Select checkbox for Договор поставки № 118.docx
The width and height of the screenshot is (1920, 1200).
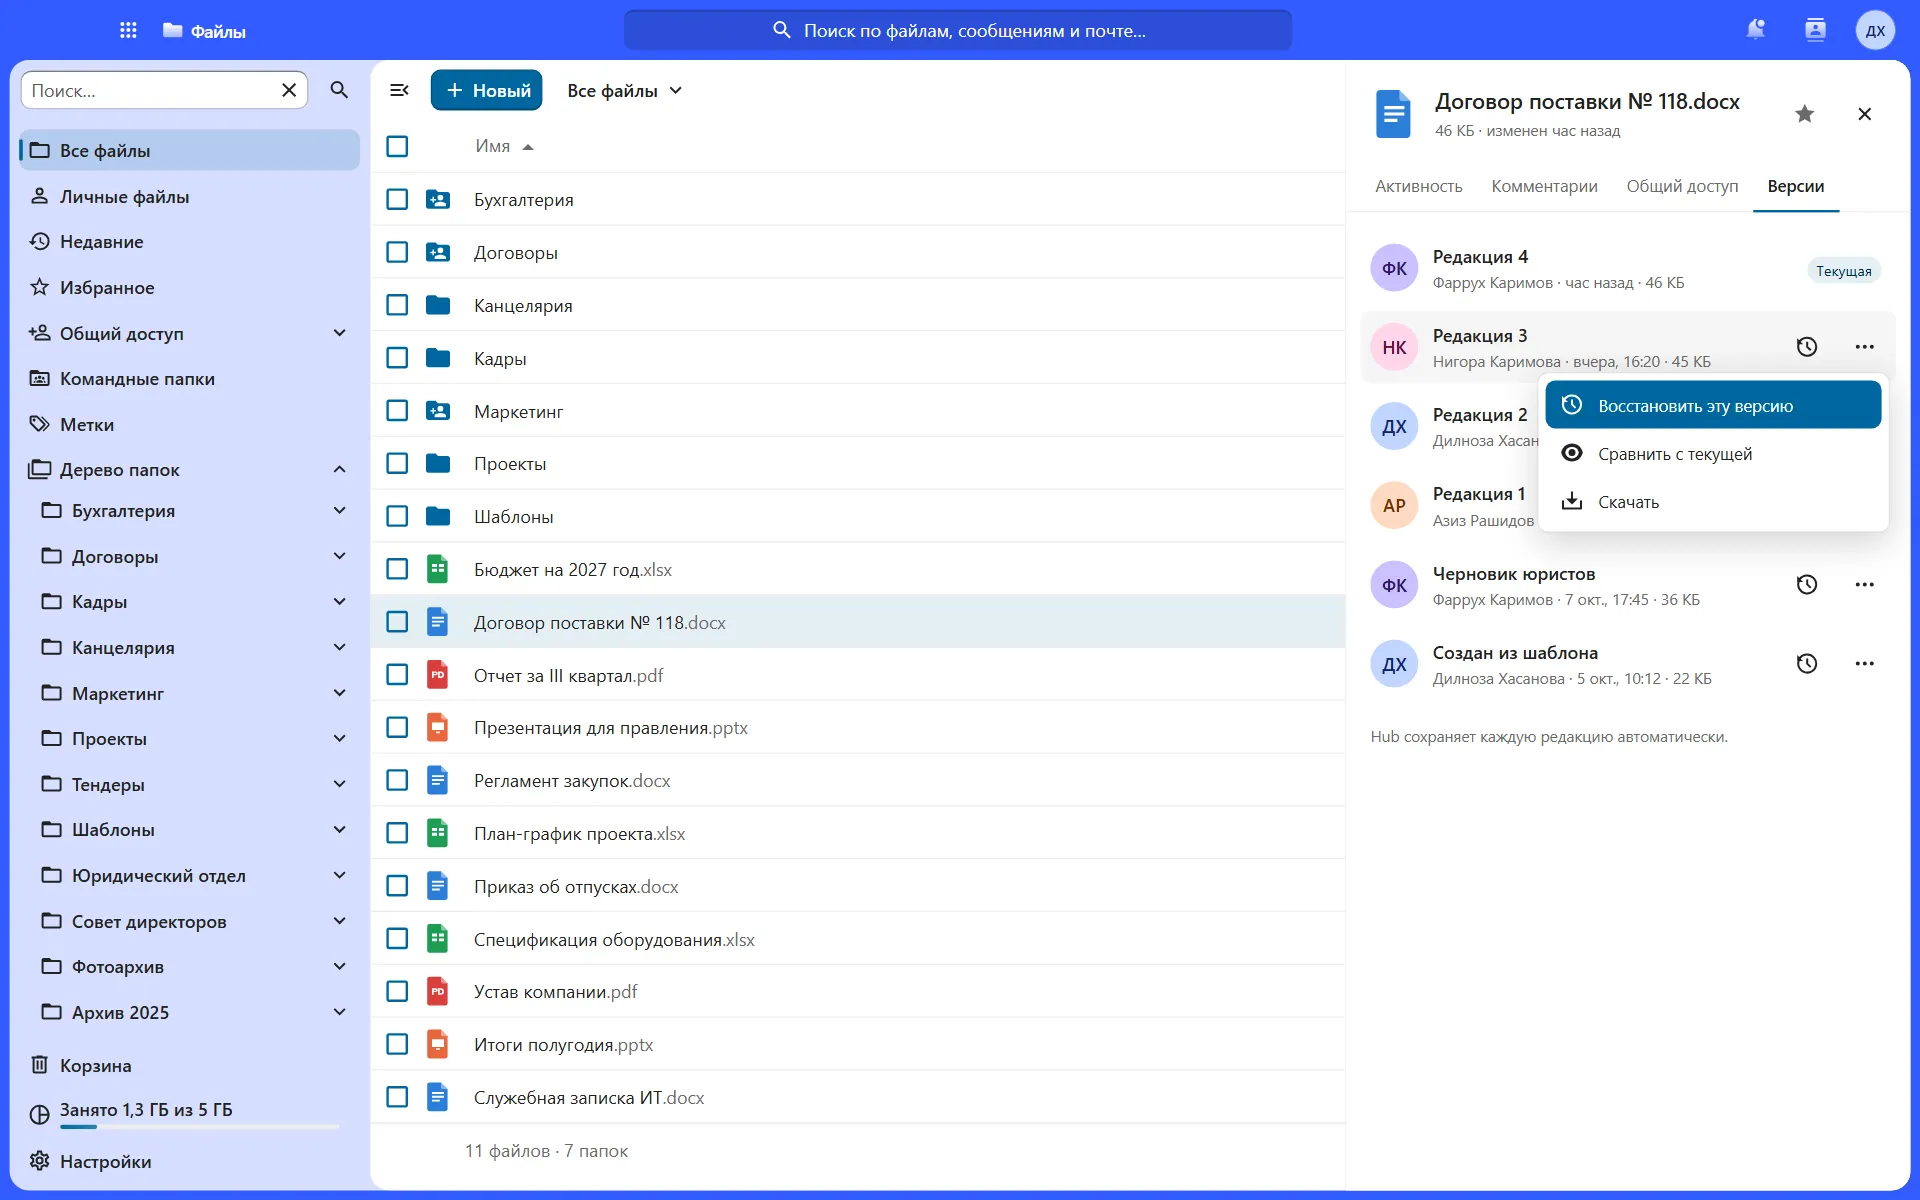coord(397,622)
